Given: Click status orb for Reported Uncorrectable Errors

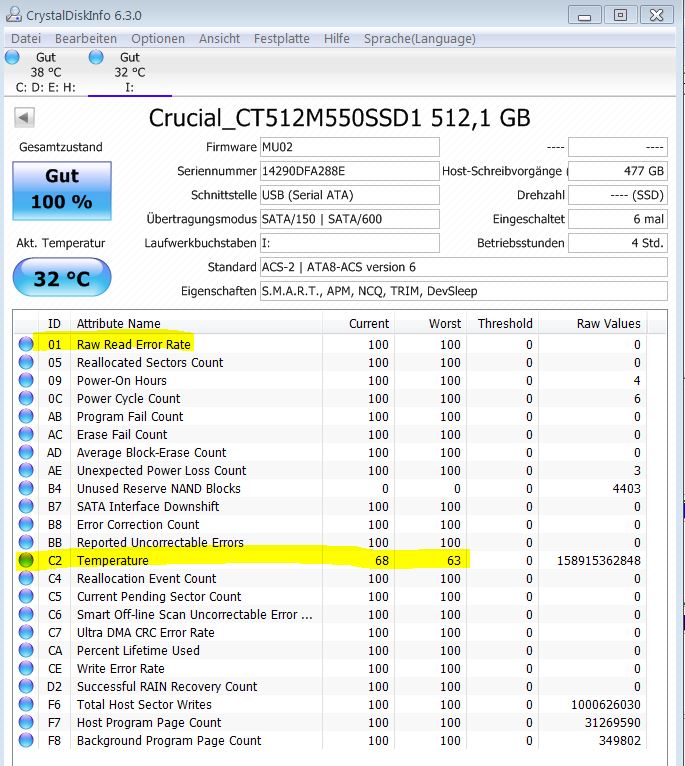Looking at the screenshot, I should pyautogui.click(x=26, y=542).
